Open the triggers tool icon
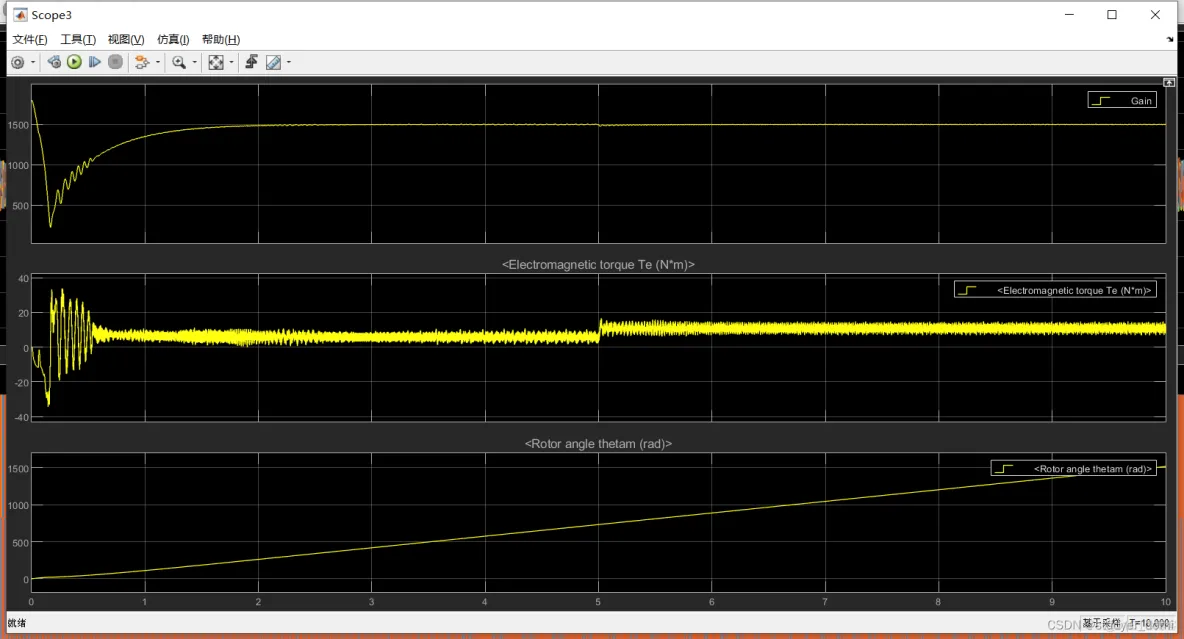The image size is (1184, 639). point(251,62)
